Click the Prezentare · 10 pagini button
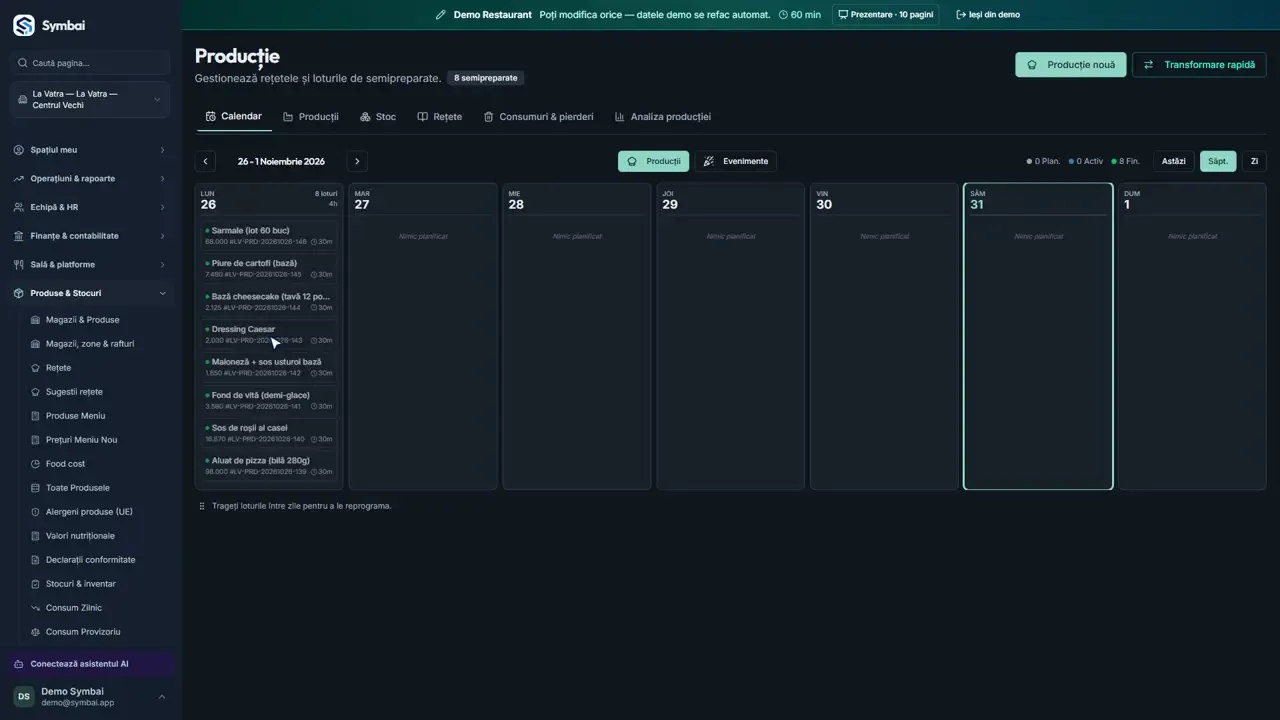The height and width of the screenshot is (720, 1280). (885, 15)
